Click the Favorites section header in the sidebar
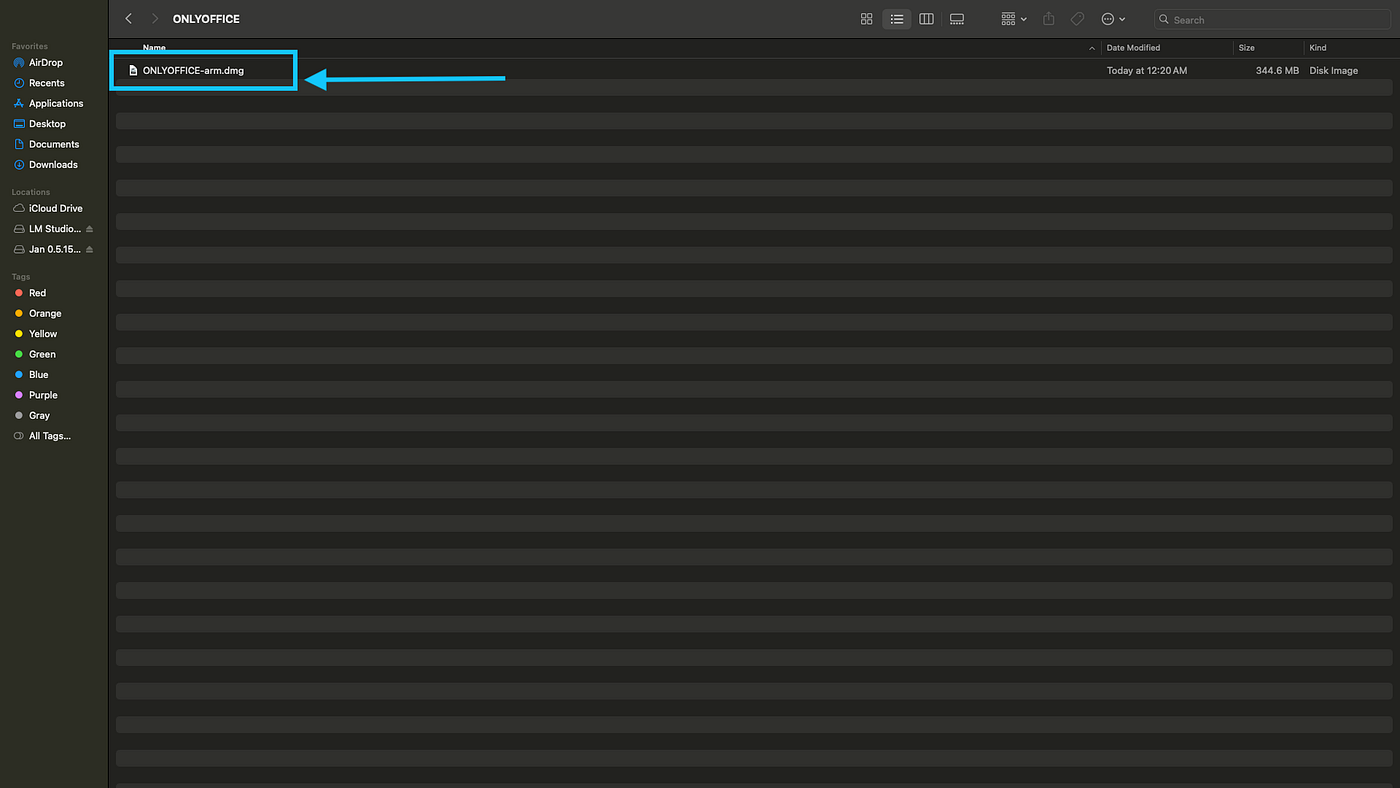Image resolution: width=1400 pixels, height=788 pixels. coord(30,46)
